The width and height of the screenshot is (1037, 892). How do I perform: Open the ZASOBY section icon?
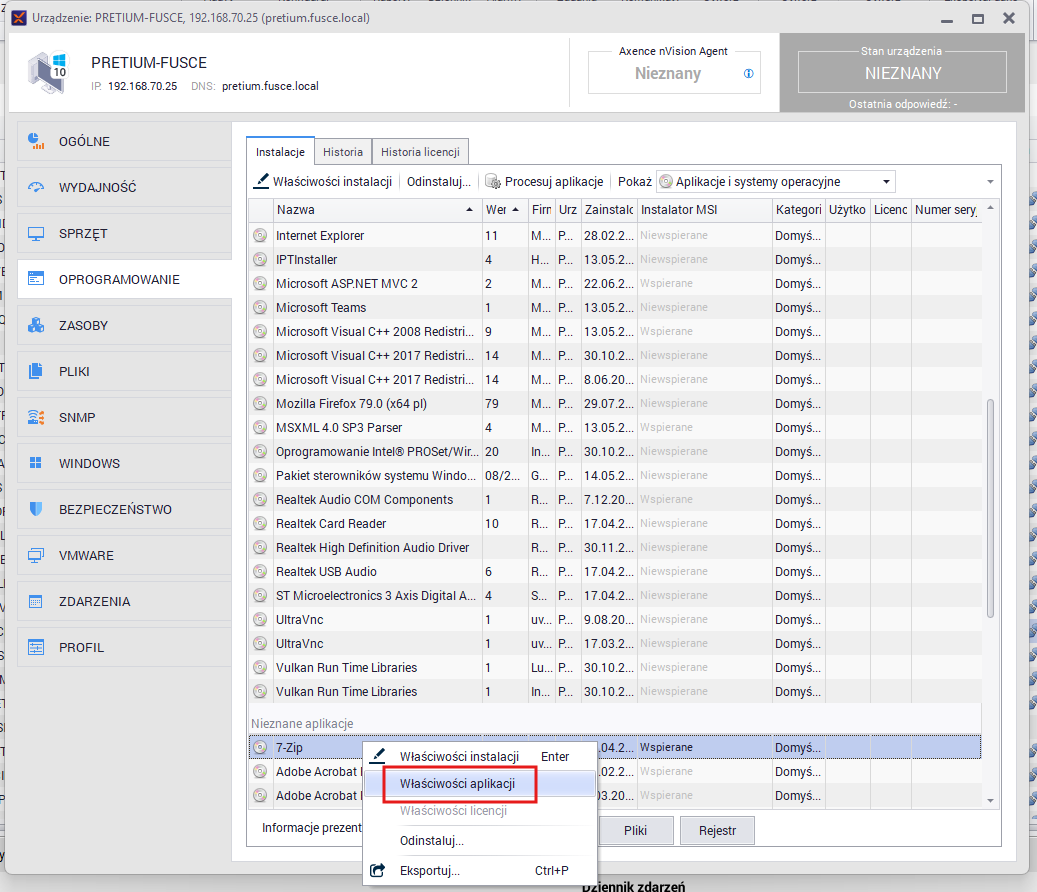point(36,325)
